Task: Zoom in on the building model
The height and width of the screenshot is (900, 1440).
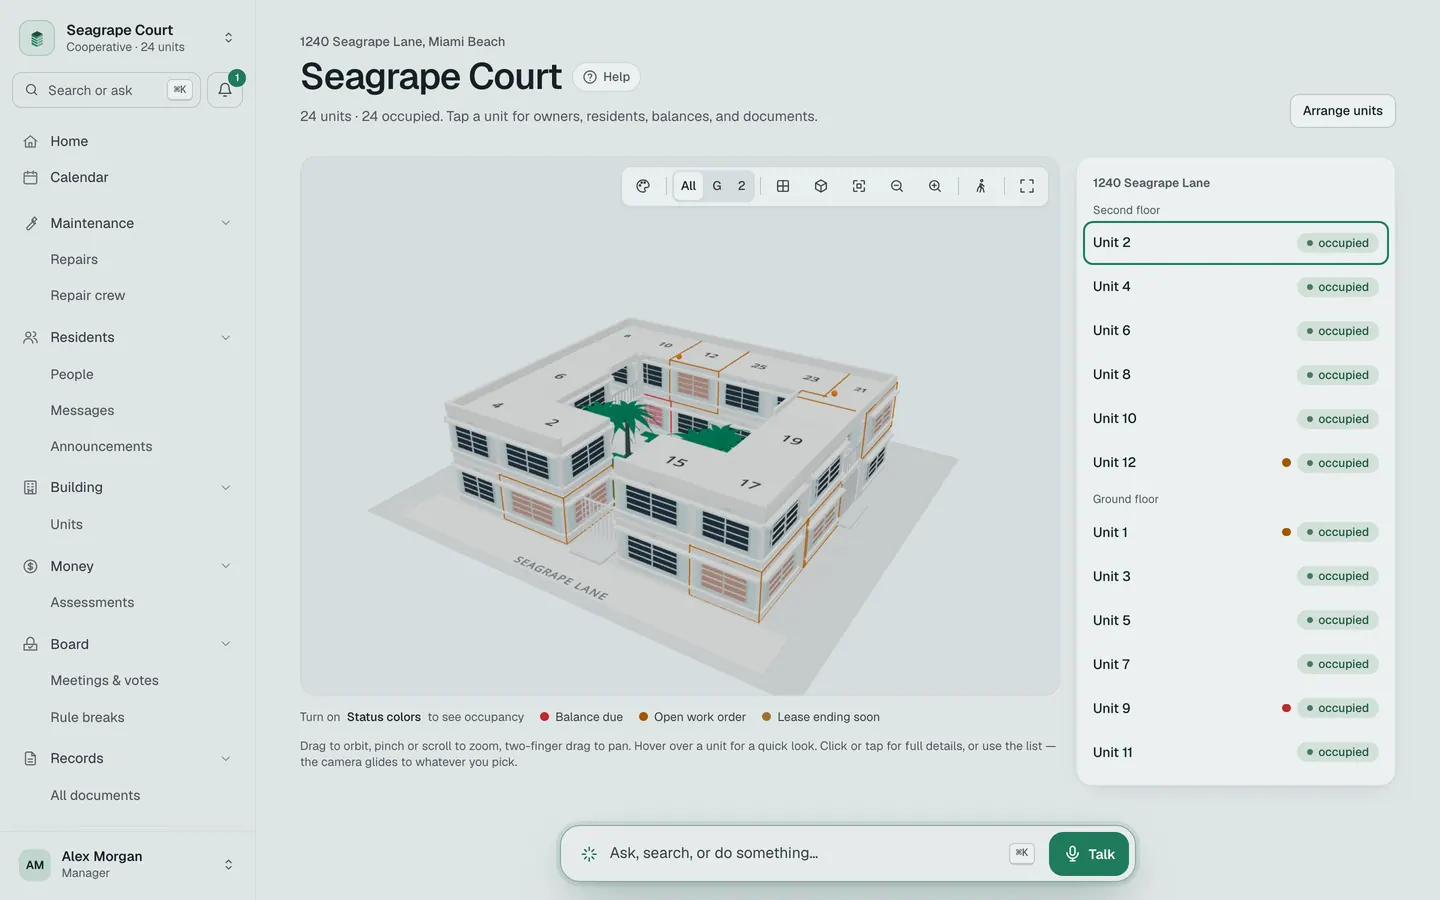Action: tap(935, 186)
